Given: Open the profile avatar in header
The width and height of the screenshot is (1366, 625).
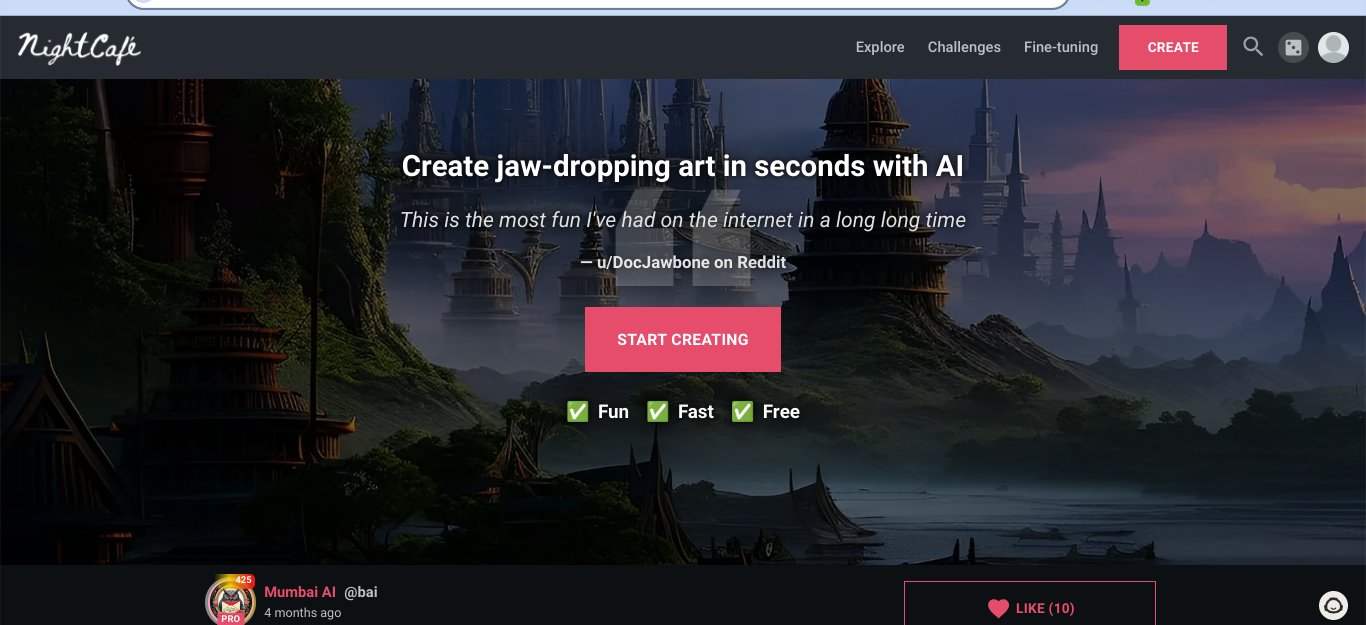Looking at the screenshot, I should click(x=1333, y=47).
